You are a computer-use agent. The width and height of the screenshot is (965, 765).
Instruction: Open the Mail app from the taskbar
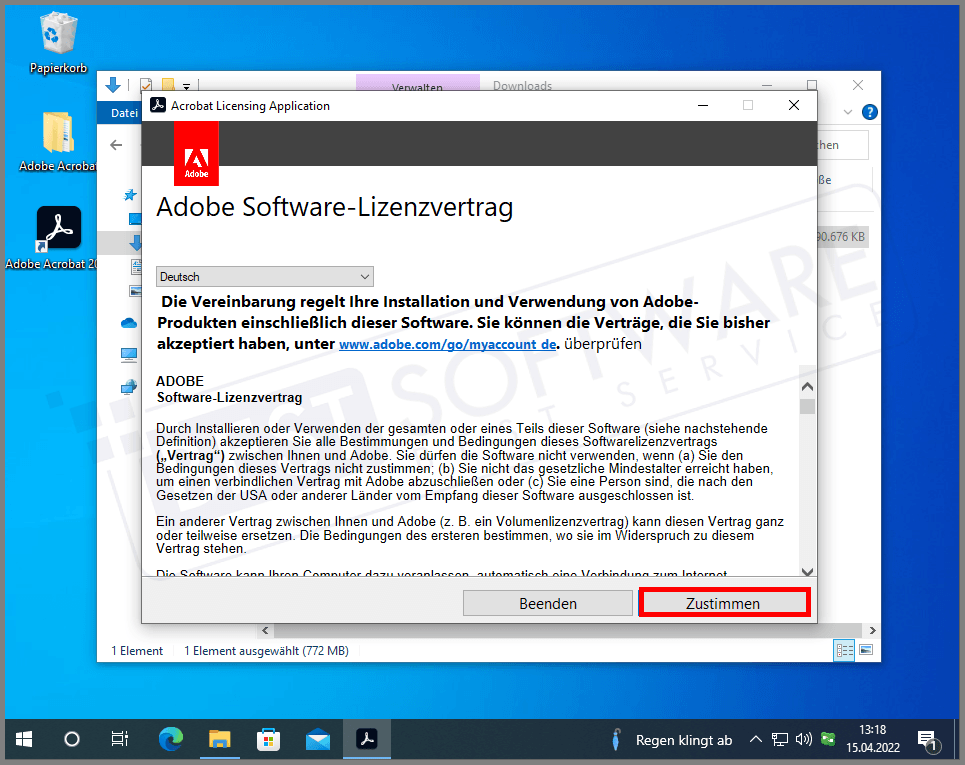tap(317, 739)
